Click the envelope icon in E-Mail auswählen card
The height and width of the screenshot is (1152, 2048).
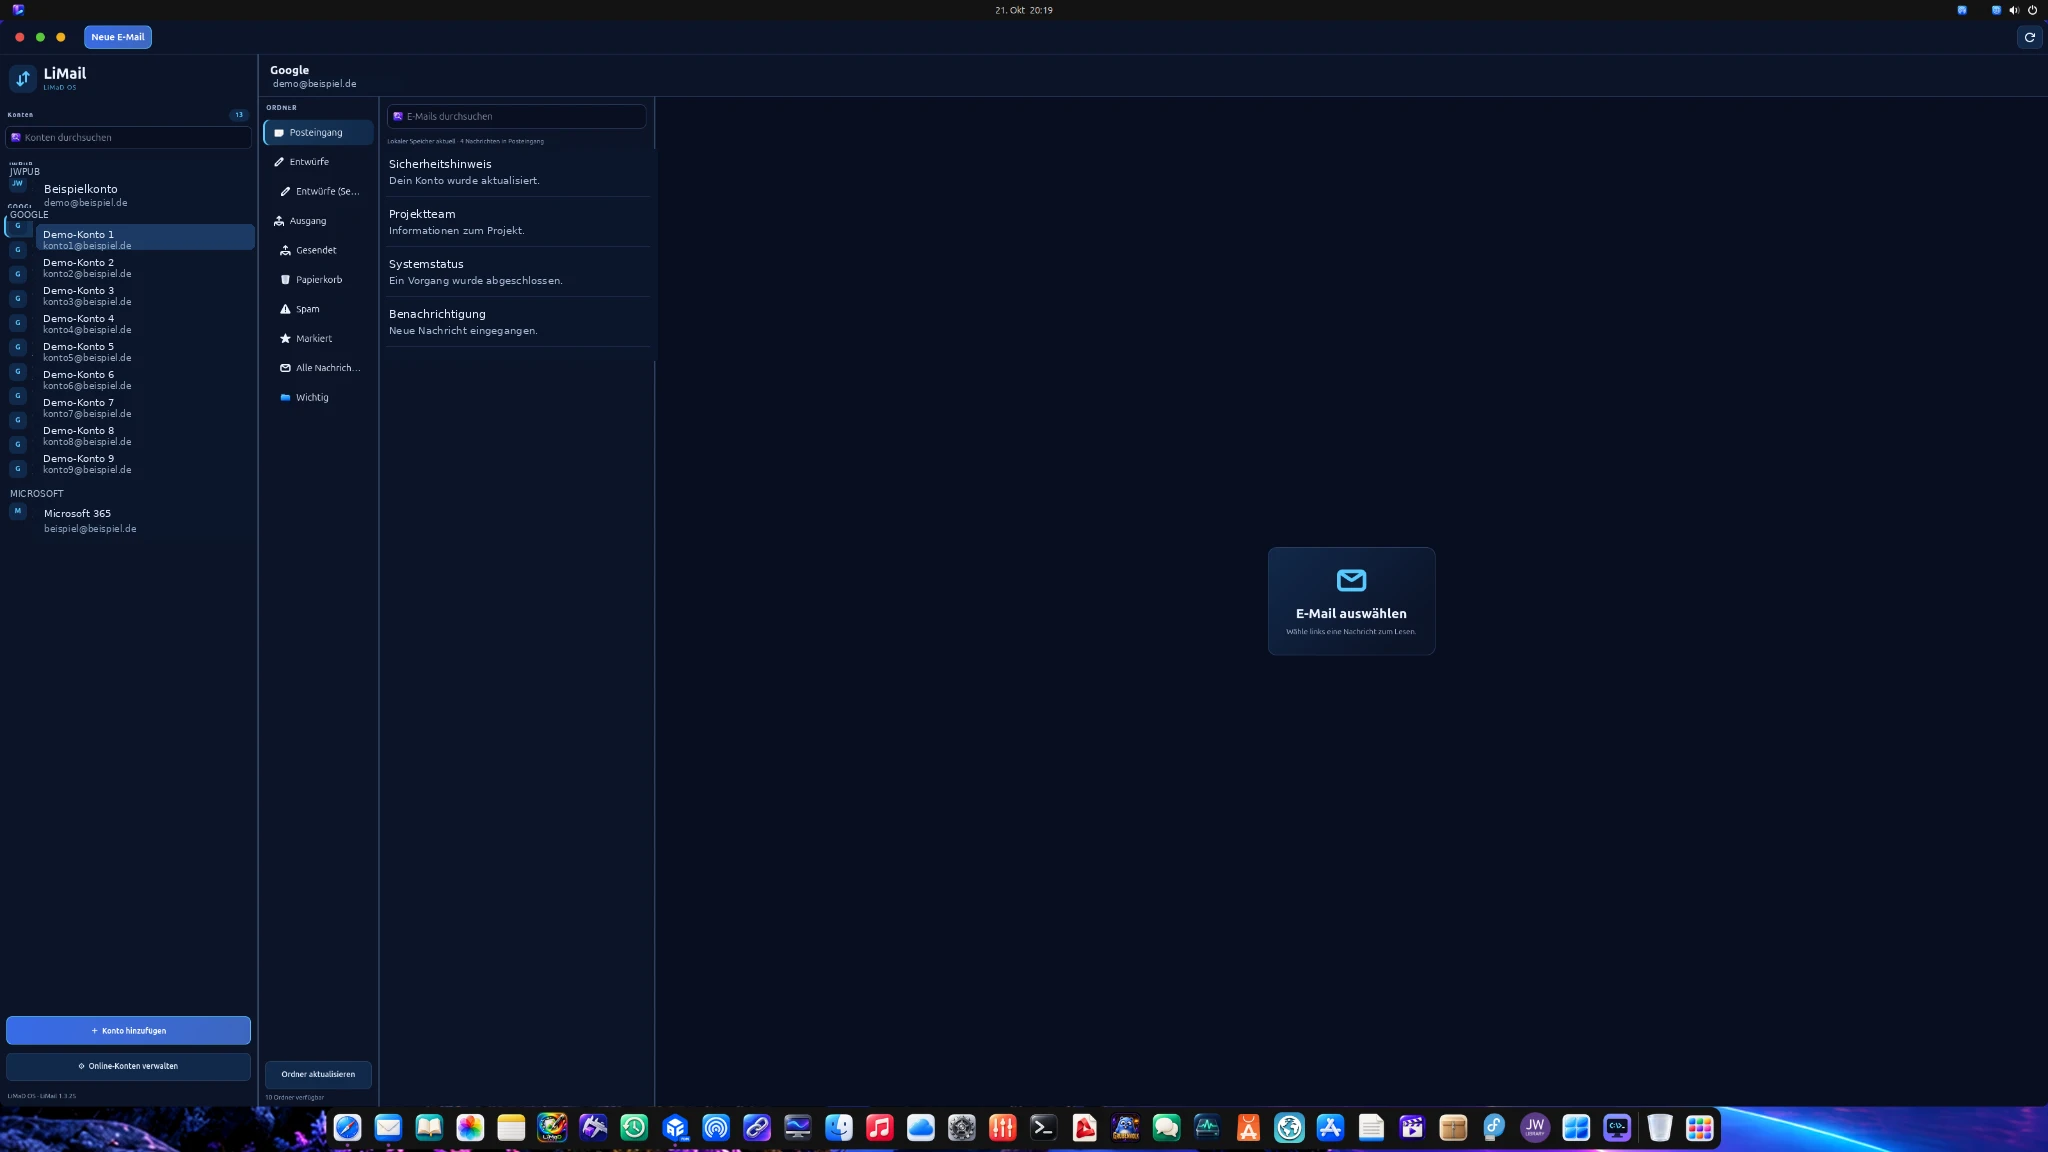1351,580
